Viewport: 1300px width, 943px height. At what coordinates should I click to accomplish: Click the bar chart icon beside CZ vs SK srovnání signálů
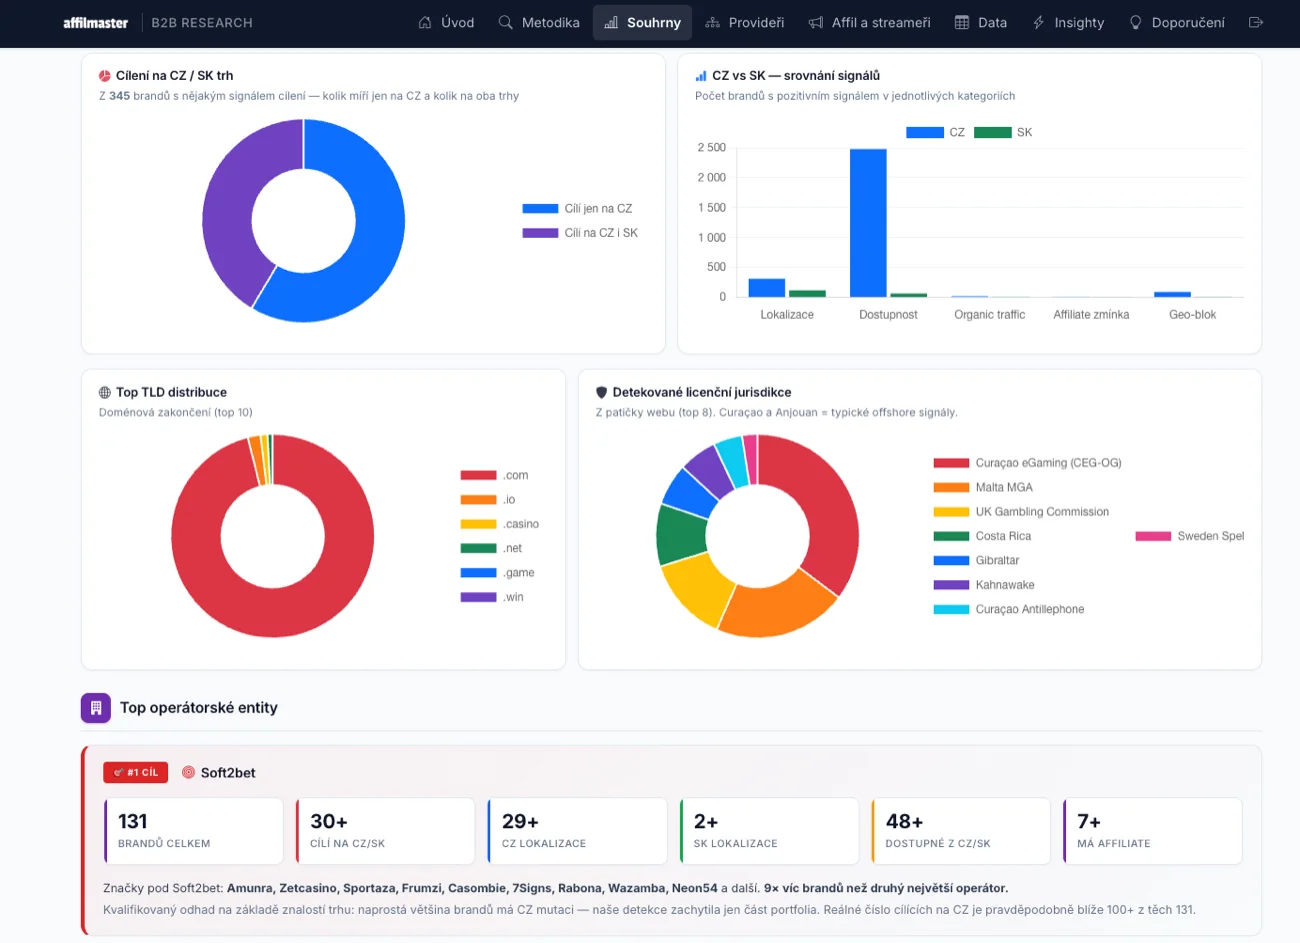tap(701, 75)
